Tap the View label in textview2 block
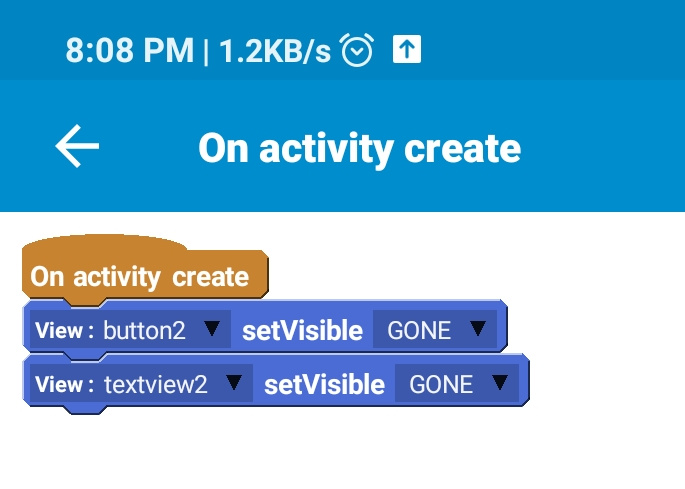This screenshot has width=685, height=489. (63, 384)
